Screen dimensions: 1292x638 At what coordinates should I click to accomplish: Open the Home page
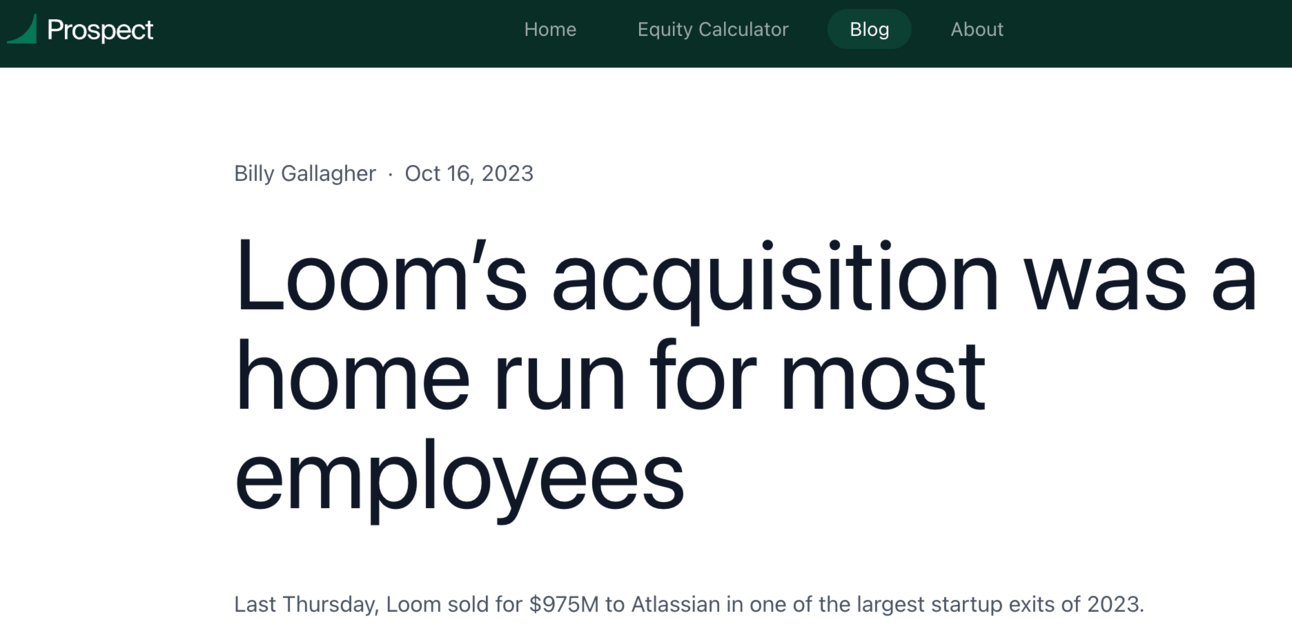click(x=550, y=29)
